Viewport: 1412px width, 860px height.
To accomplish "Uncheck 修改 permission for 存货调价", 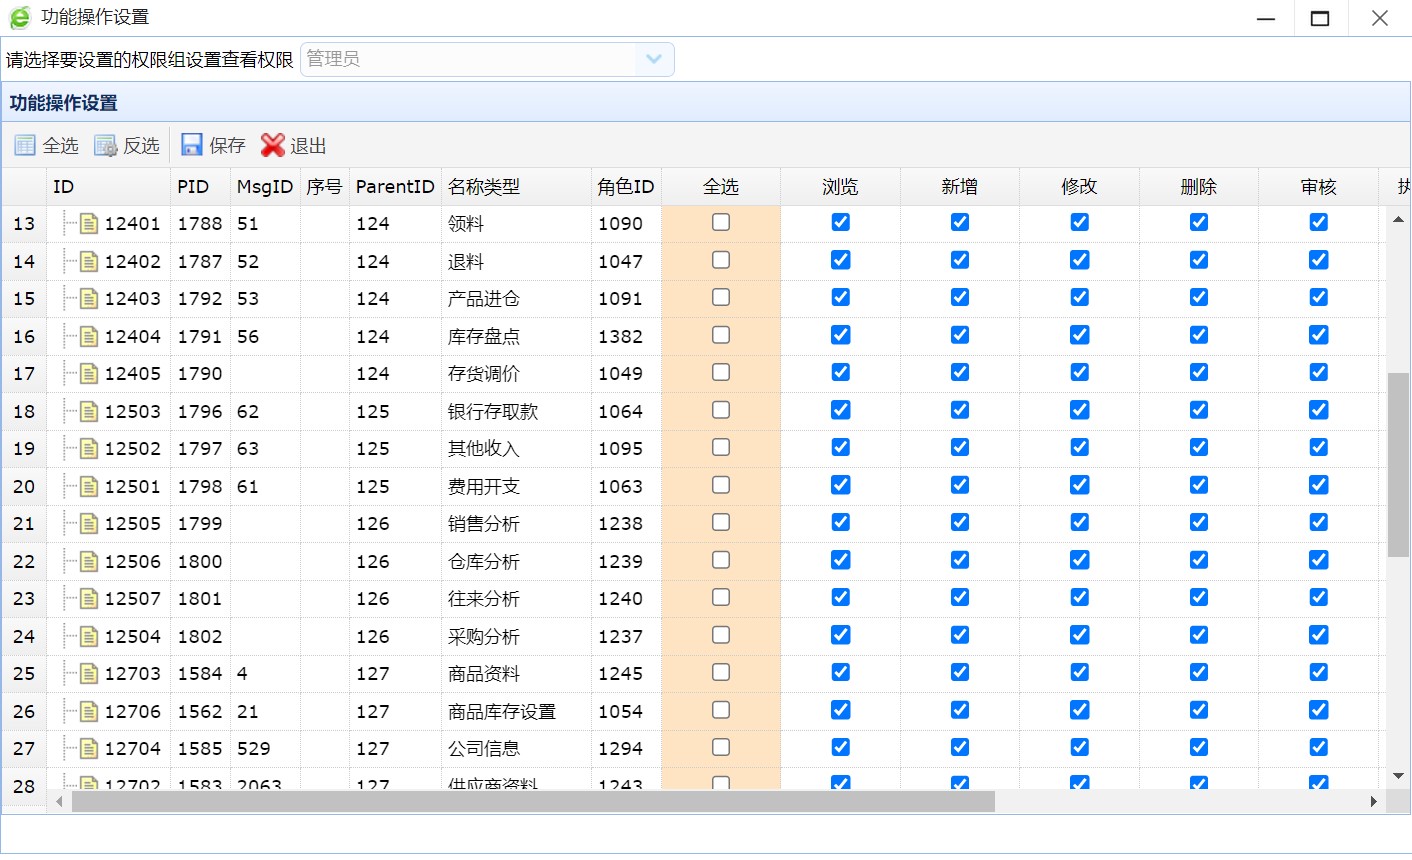I will click(x=1080, y=372).
